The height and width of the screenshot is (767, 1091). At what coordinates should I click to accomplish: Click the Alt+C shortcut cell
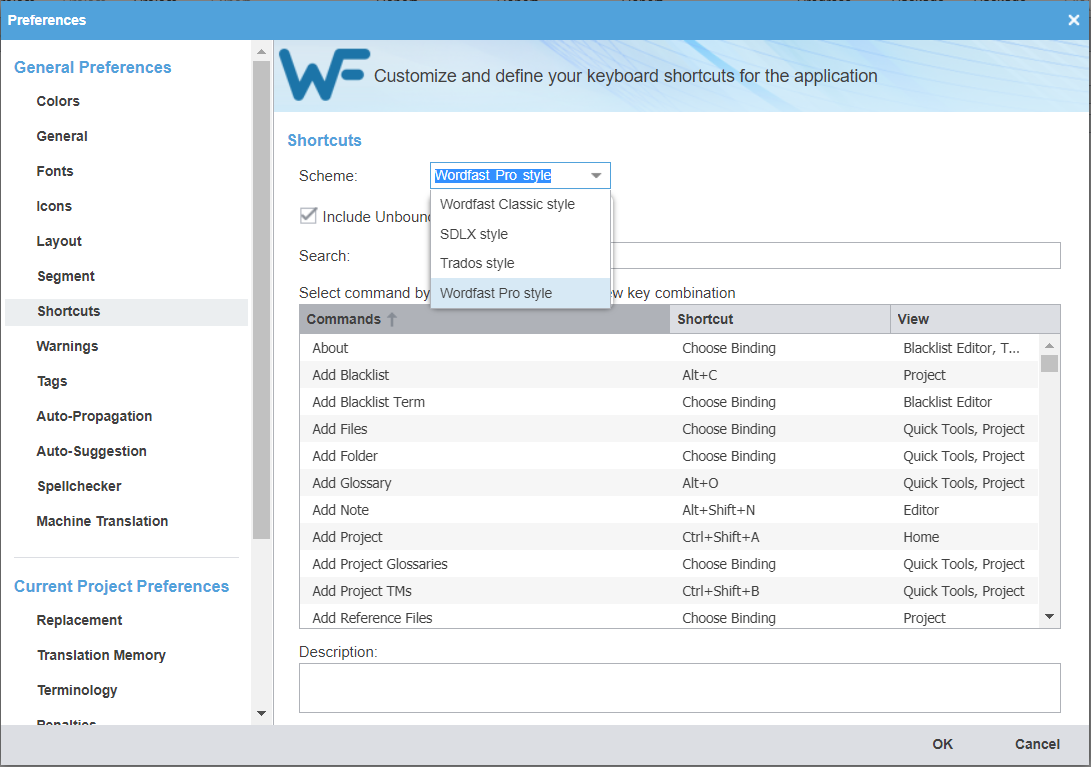pos(699,375)
